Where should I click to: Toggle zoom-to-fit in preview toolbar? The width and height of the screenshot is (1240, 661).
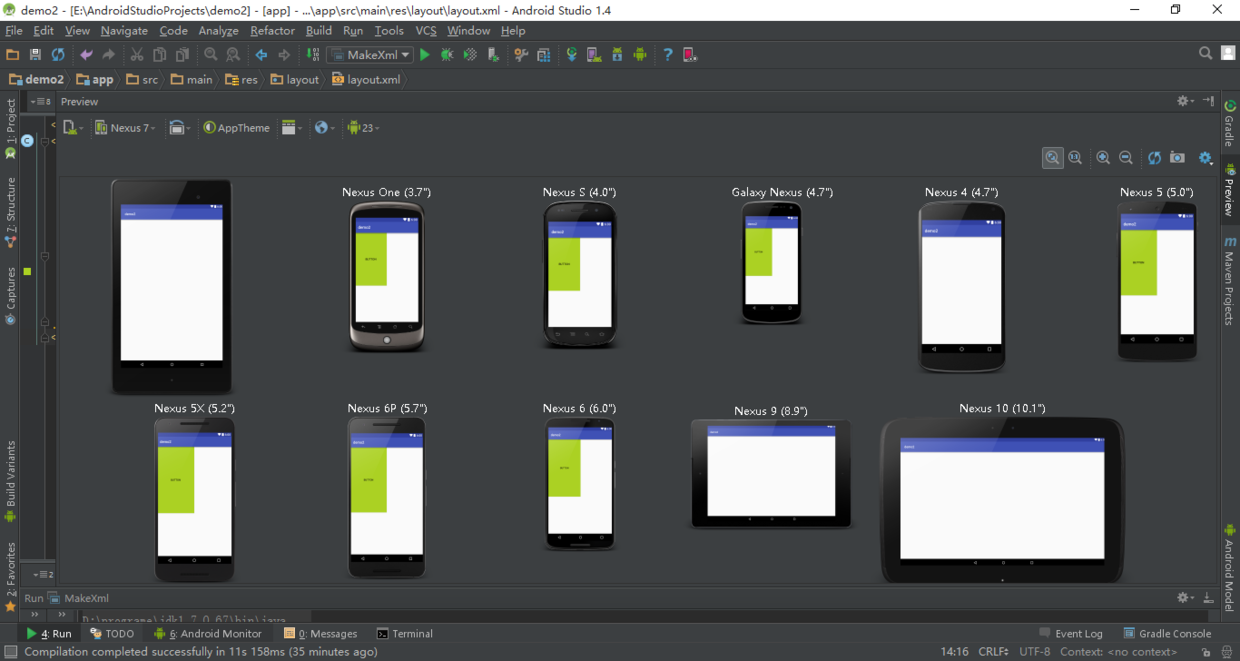coord(1052,158)
